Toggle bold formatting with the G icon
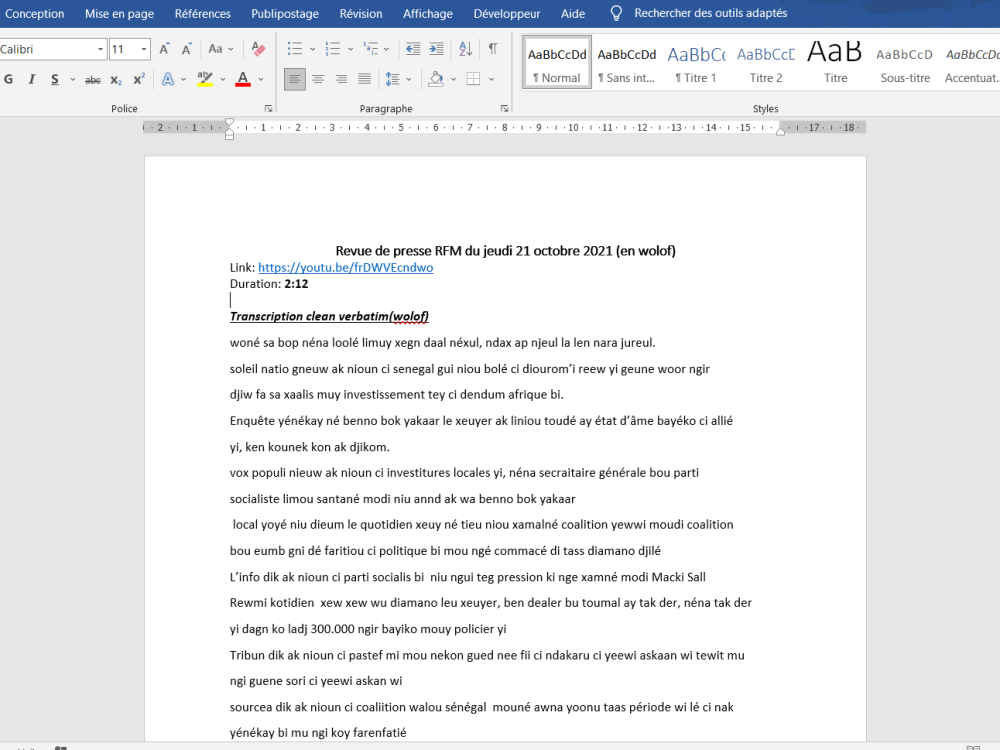 pos(8,80)
